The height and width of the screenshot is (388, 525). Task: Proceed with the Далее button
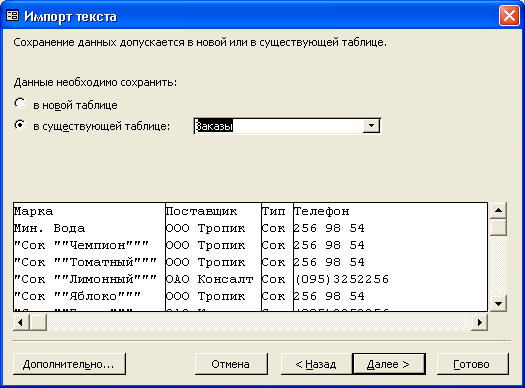point(389,364)
